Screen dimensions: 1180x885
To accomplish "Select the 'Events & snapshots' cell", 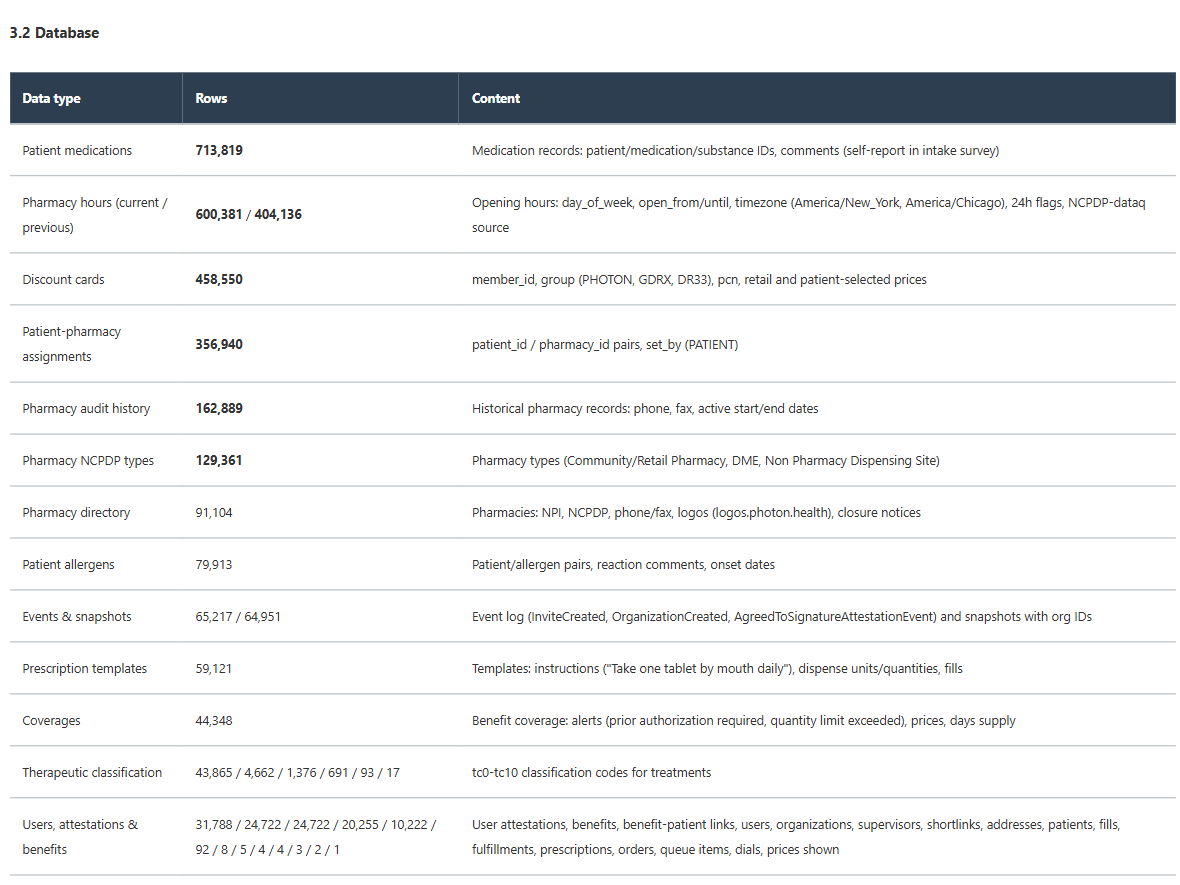I will coord(77,616).
